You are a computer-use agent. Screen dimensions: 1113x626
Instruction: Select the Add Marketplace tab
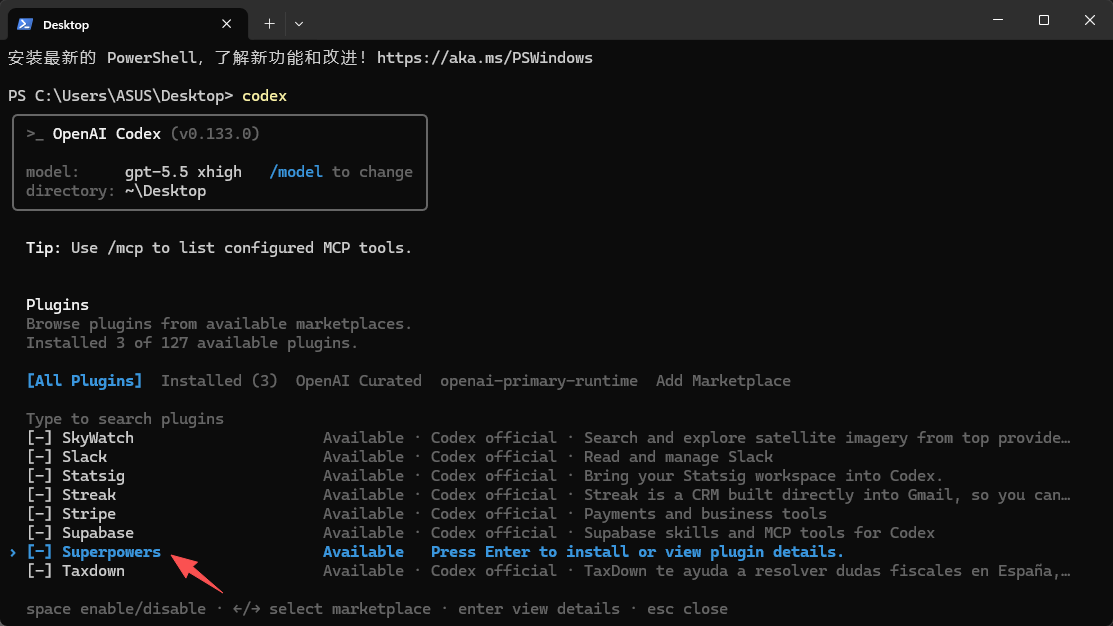pyautogui.click(x=723, y=381)
